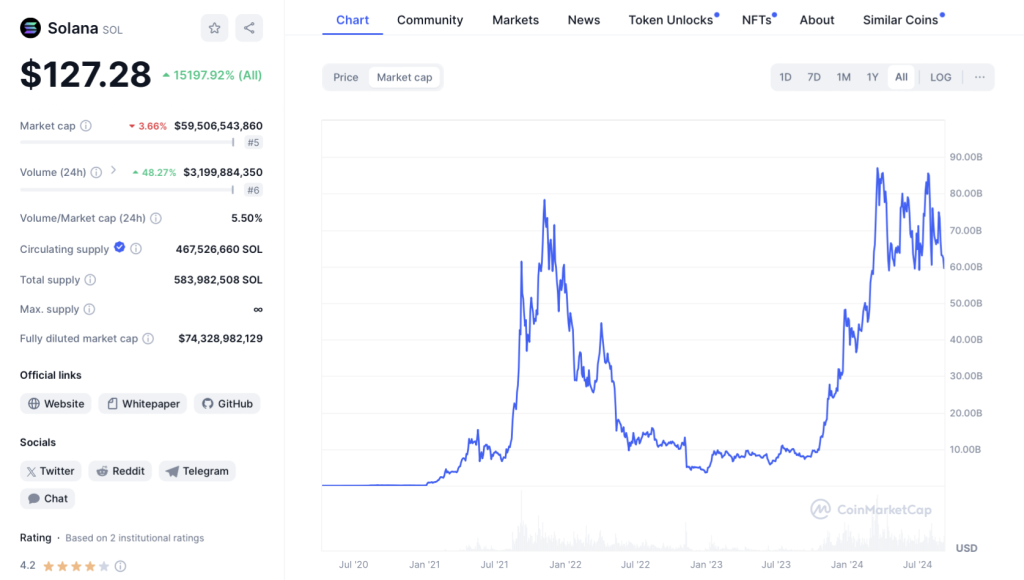
Task: Click the 3.66% market cap change
Action: click(x=148, y=126)
